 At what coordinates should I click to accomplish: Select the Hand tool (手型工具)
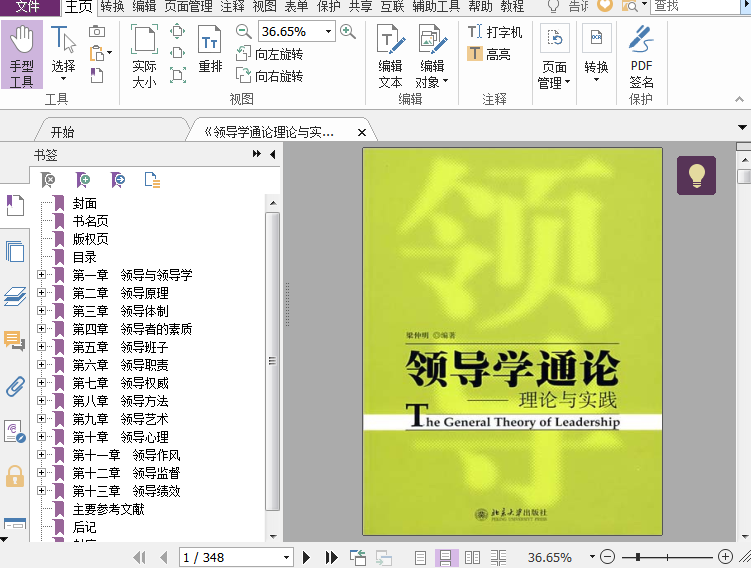(22, 55)
